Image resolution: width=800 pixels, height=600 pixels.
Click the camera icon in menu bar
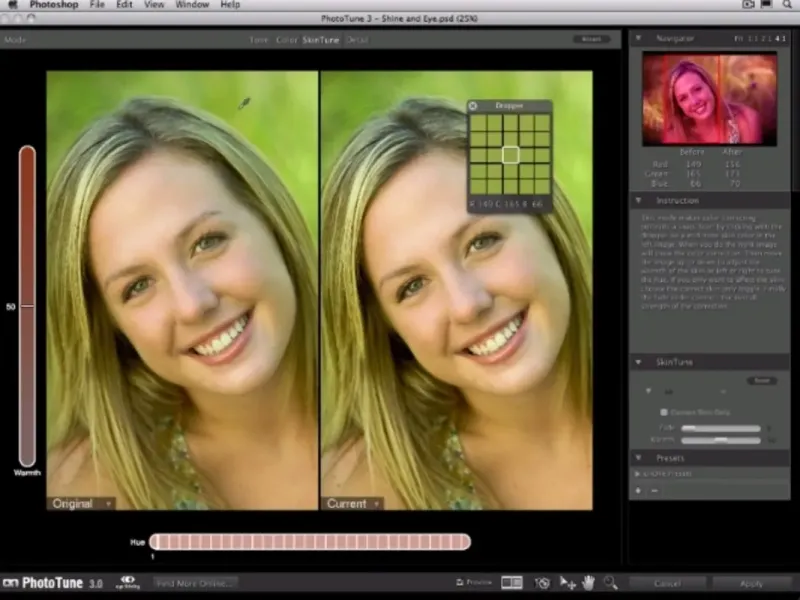click(x=748, y=5)
